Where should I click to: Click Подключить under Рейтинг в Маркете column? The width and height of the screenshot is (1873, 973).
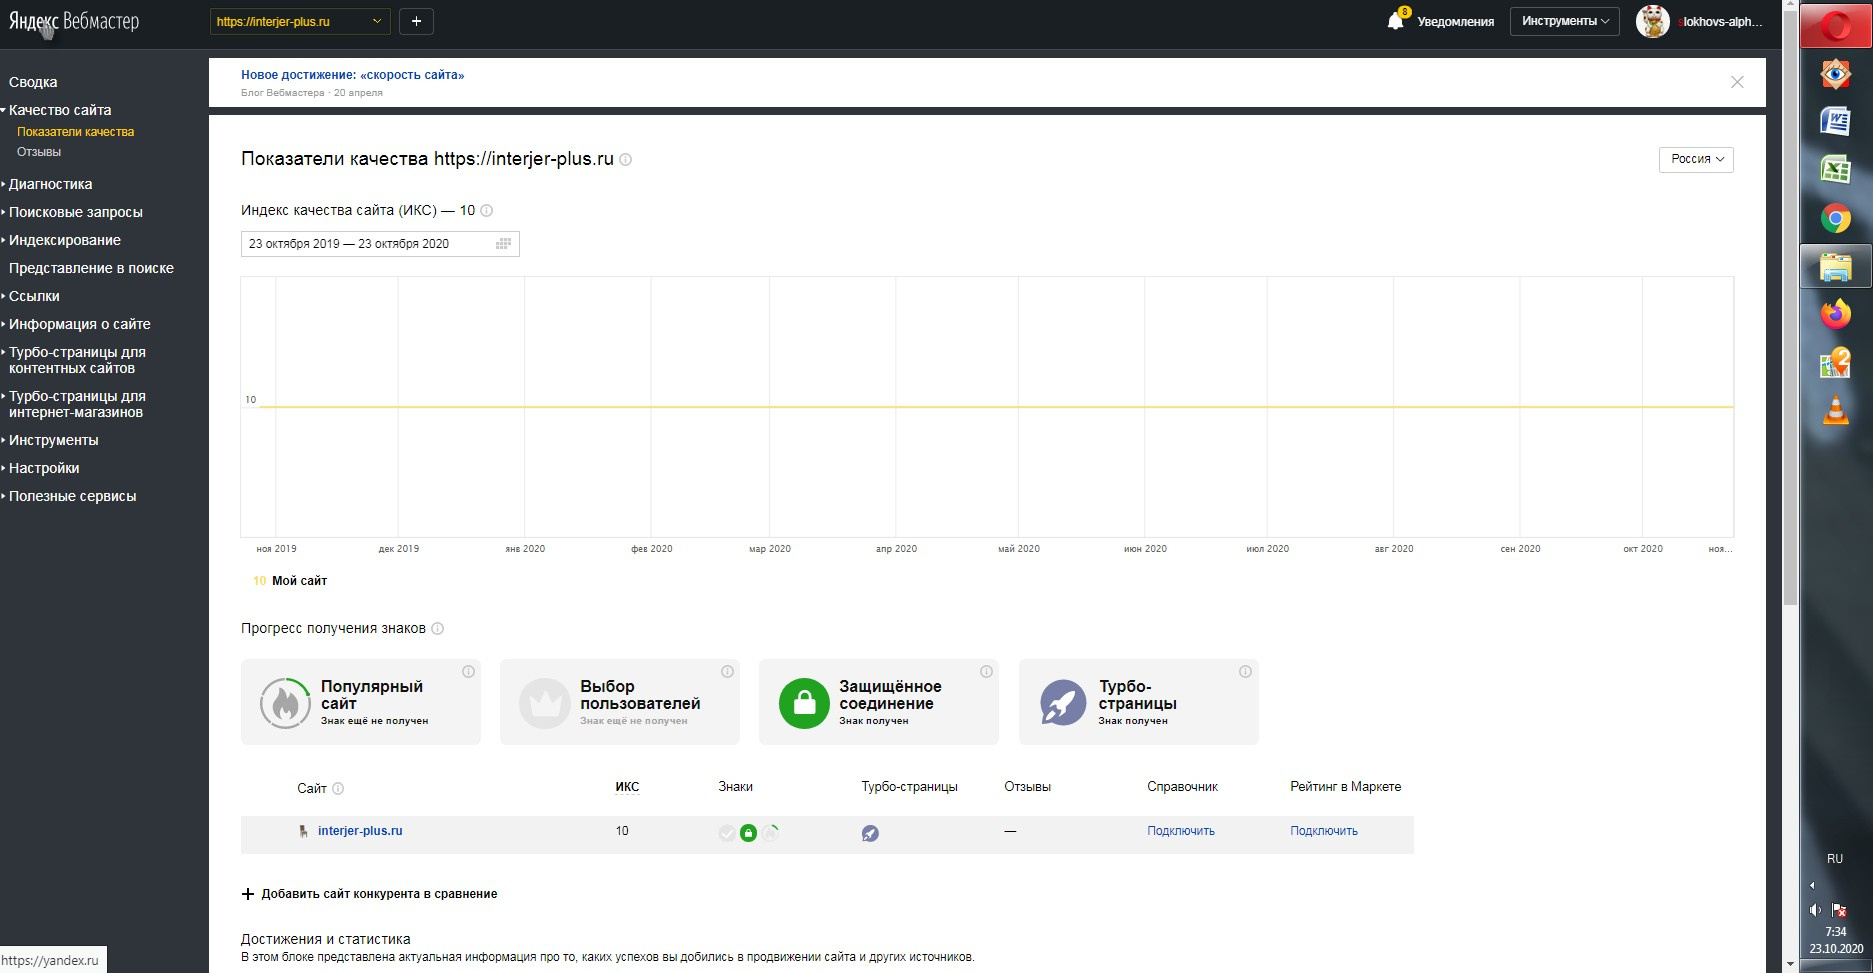point(1324,831)
